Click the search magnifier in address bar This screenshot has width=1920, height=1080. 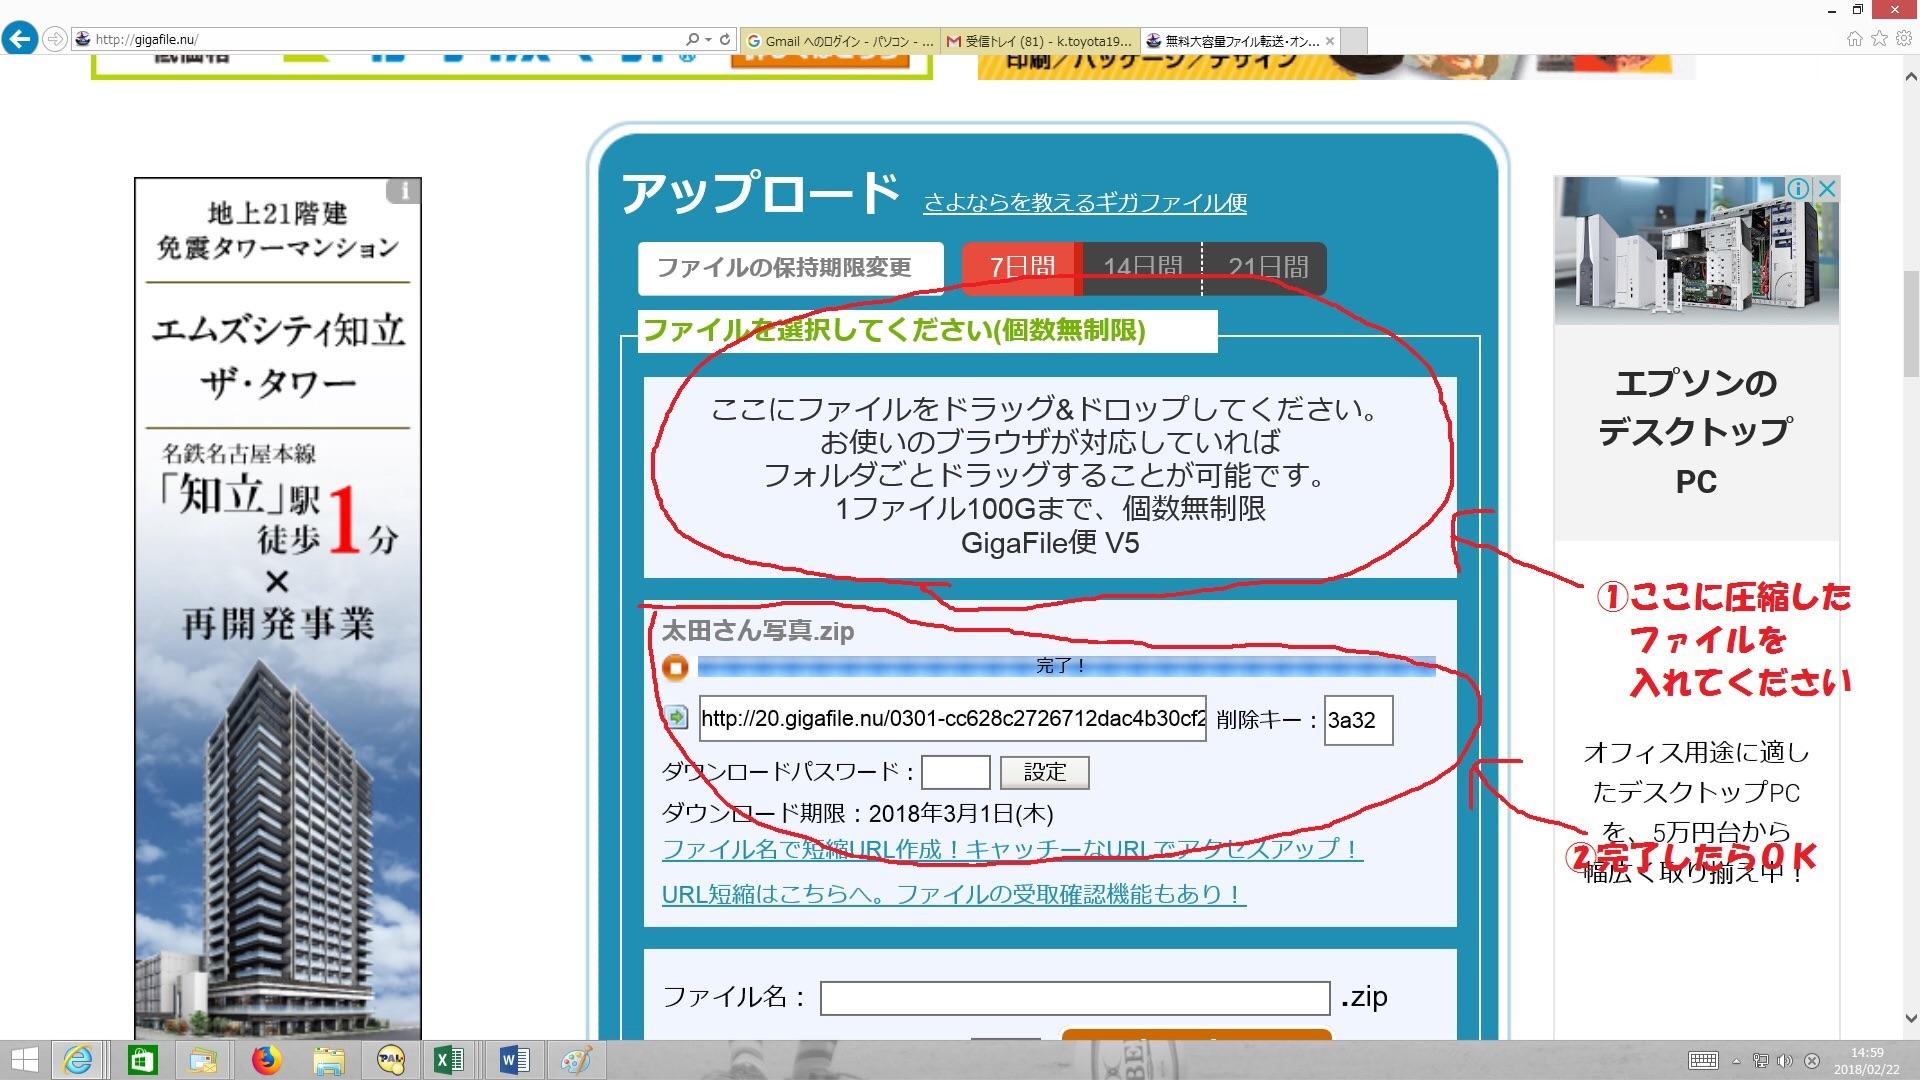tap(692, 40)
